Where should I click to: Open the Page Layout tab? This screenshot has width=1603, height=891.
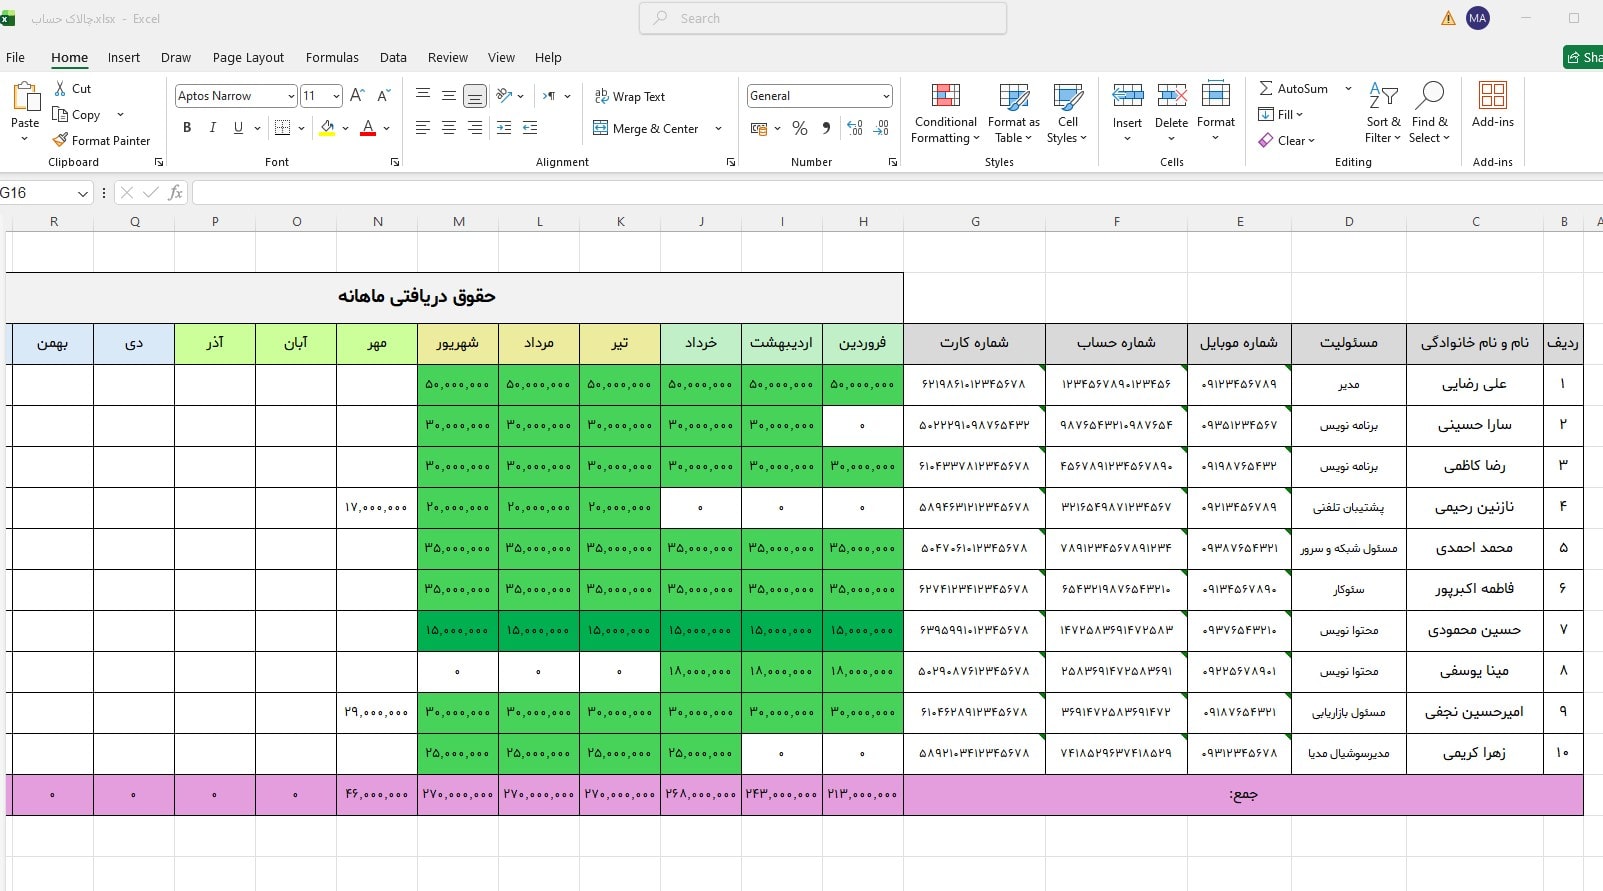click(x=248, y=58)
